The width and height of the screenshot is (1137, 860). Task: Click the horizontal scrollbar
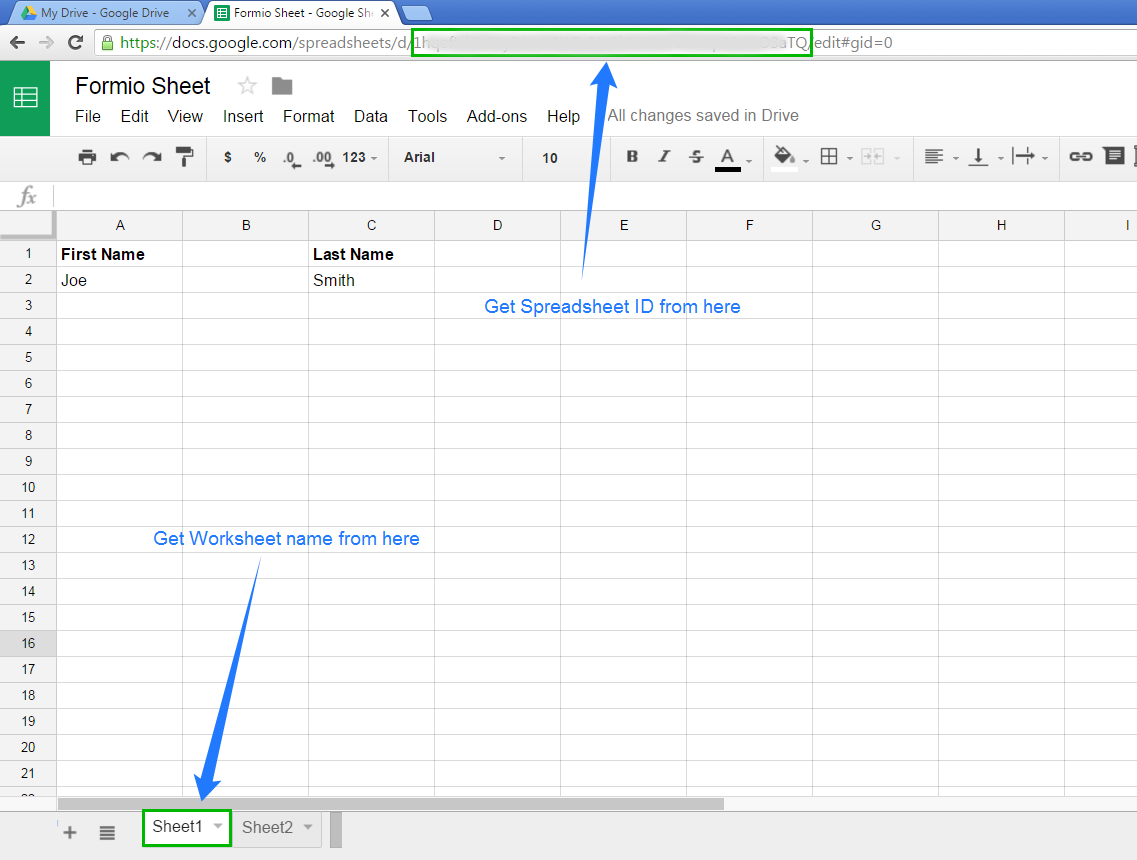click(x=391, y=803)
